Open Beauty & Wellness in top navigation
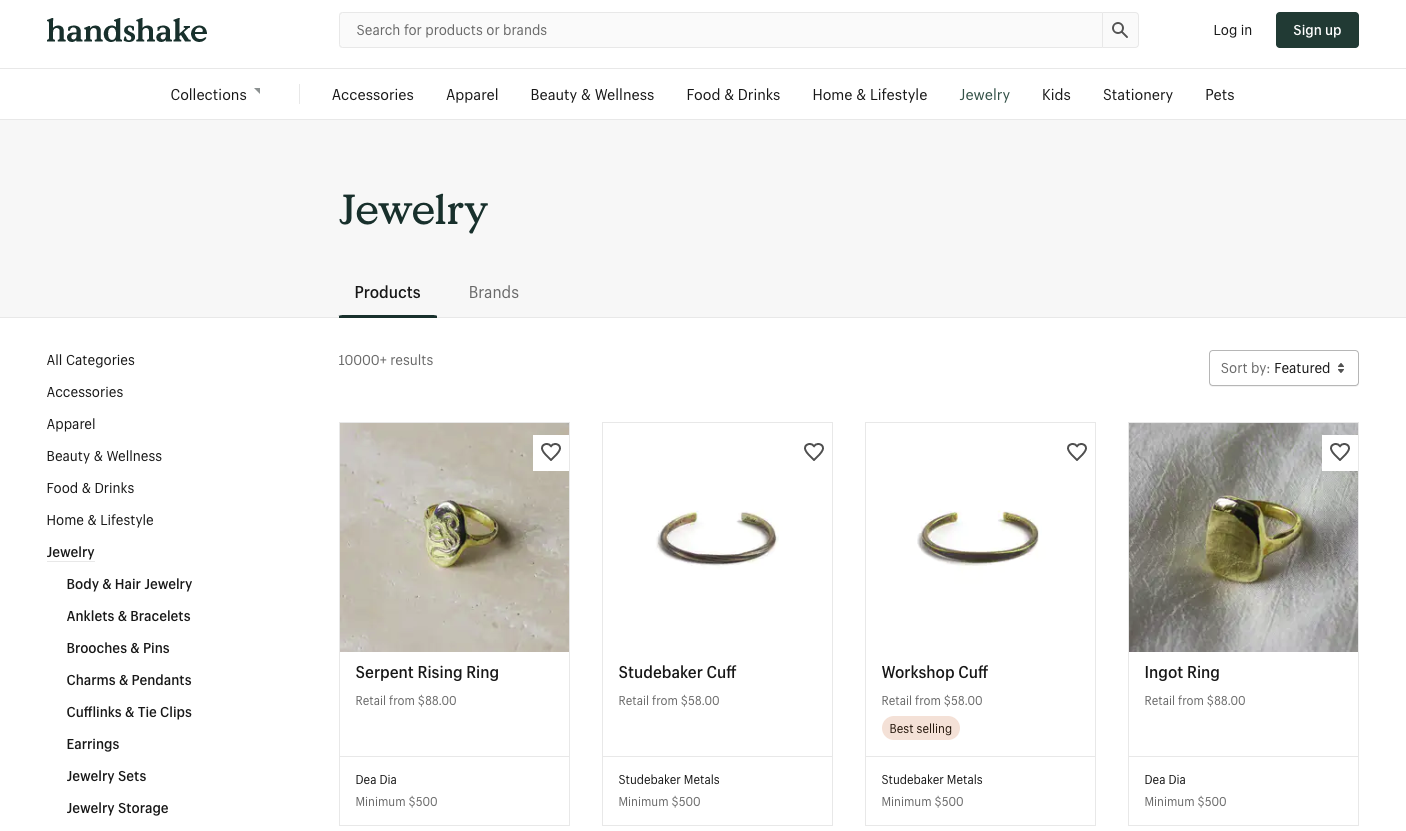This screenshot has width=1406, height=831. (592, 94)
